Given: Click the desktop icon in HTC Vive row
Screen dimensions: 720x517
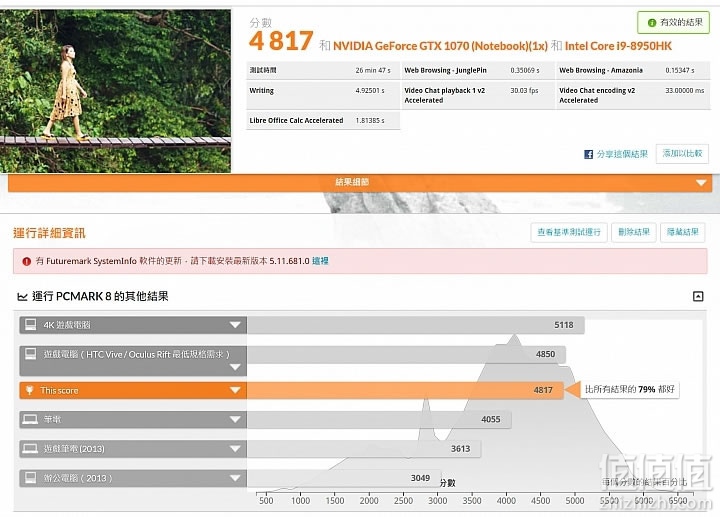Looking at the screenshot, I should coord(30,354).
